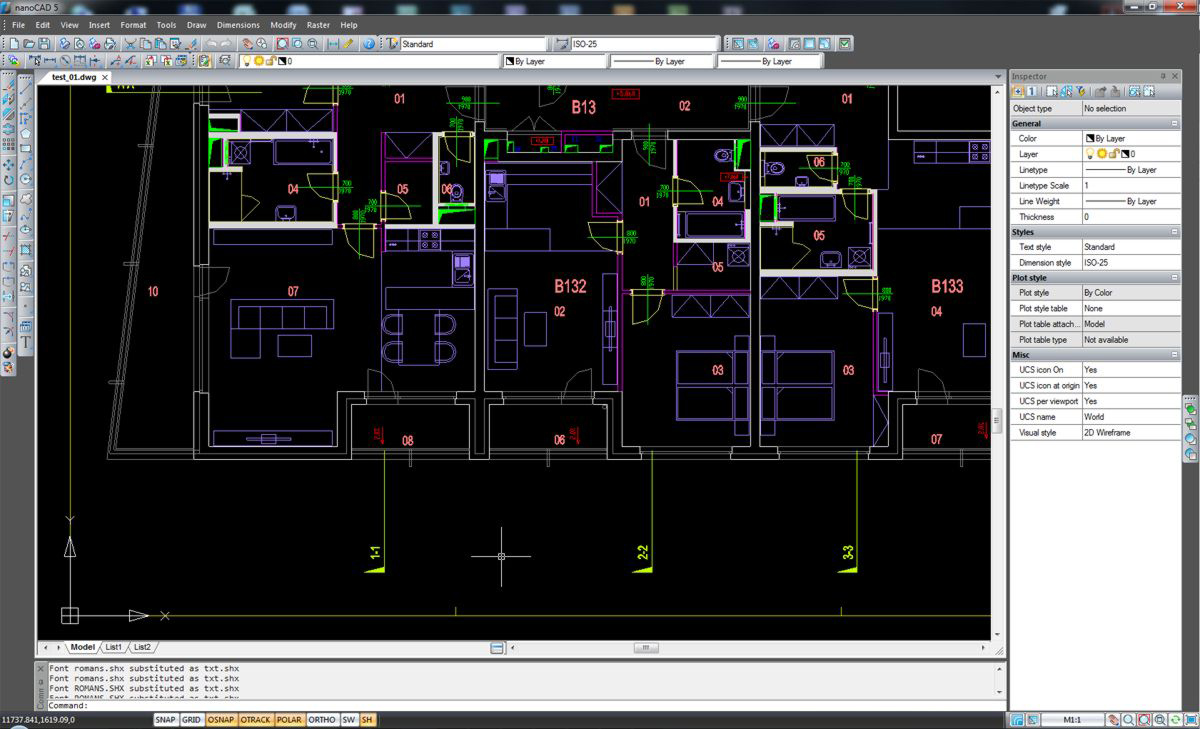Screen dimensions: 1200x729
Task: Open the Standard text style dropdown
Action: coord(472,44)
